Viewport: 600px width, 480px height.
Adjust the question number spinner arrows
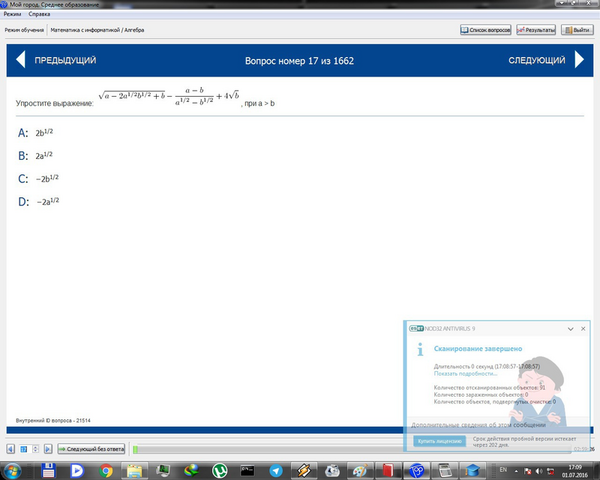(x=36, y=449)
